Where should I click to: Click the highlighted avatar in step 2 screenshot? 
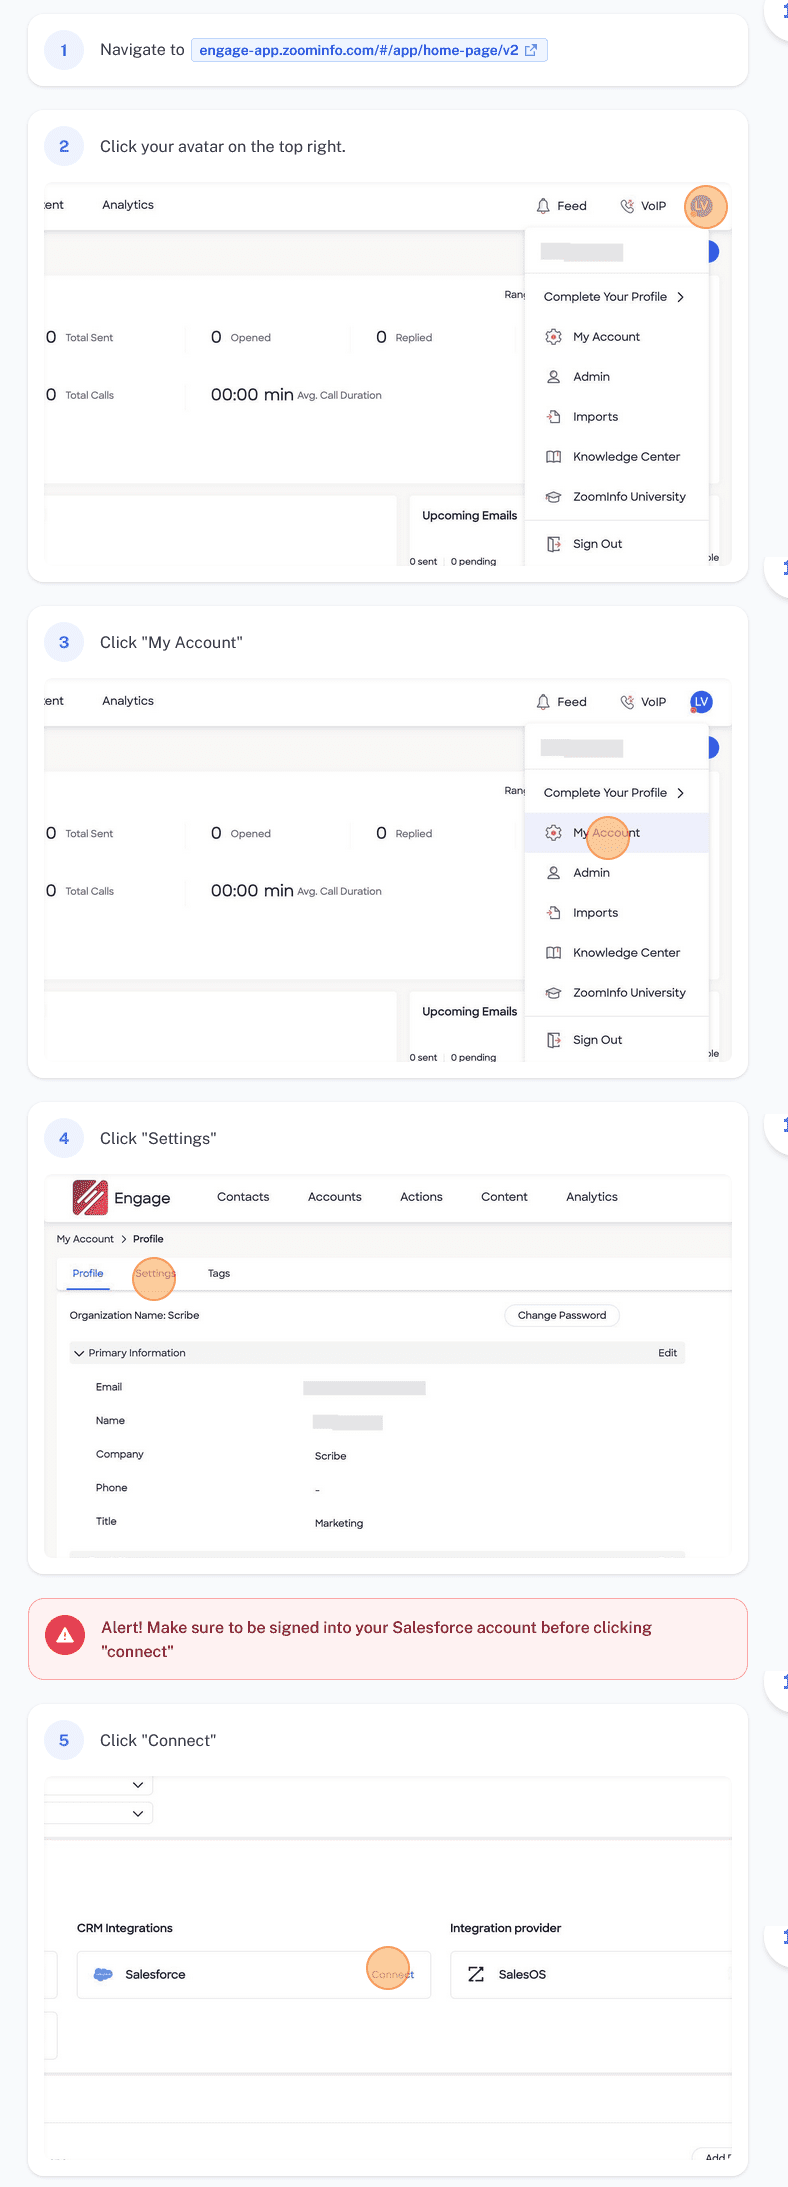[x=704, y=206]
